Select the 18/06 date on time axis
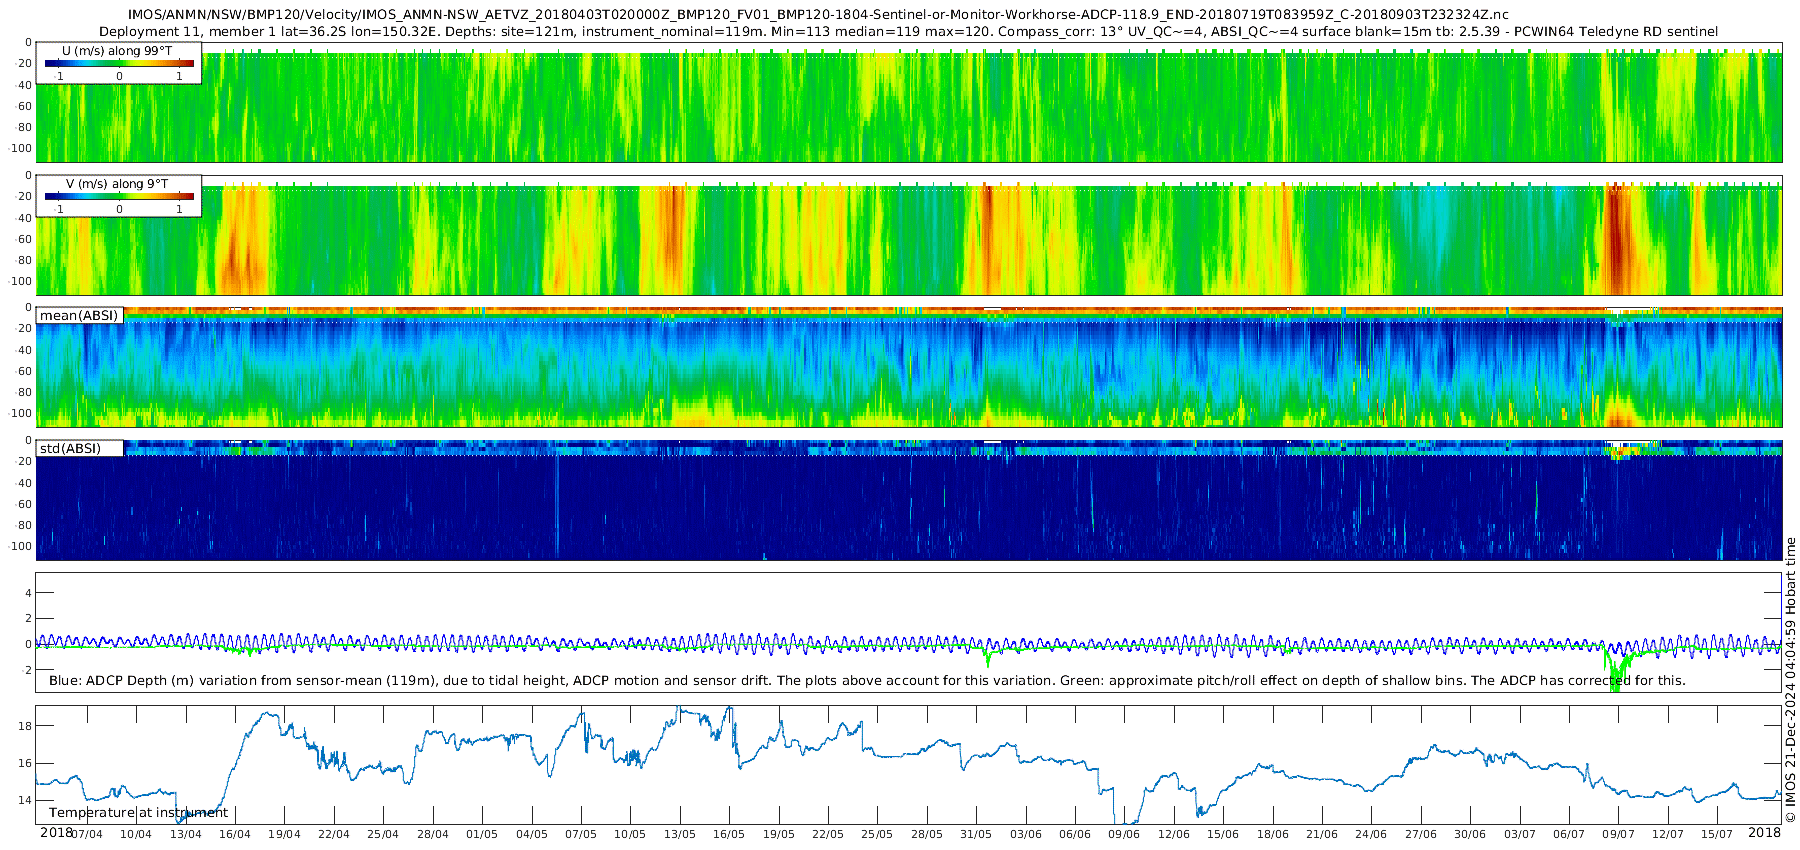The image size is (1800, 850). pyautogui.click(x=1272, y=834)
